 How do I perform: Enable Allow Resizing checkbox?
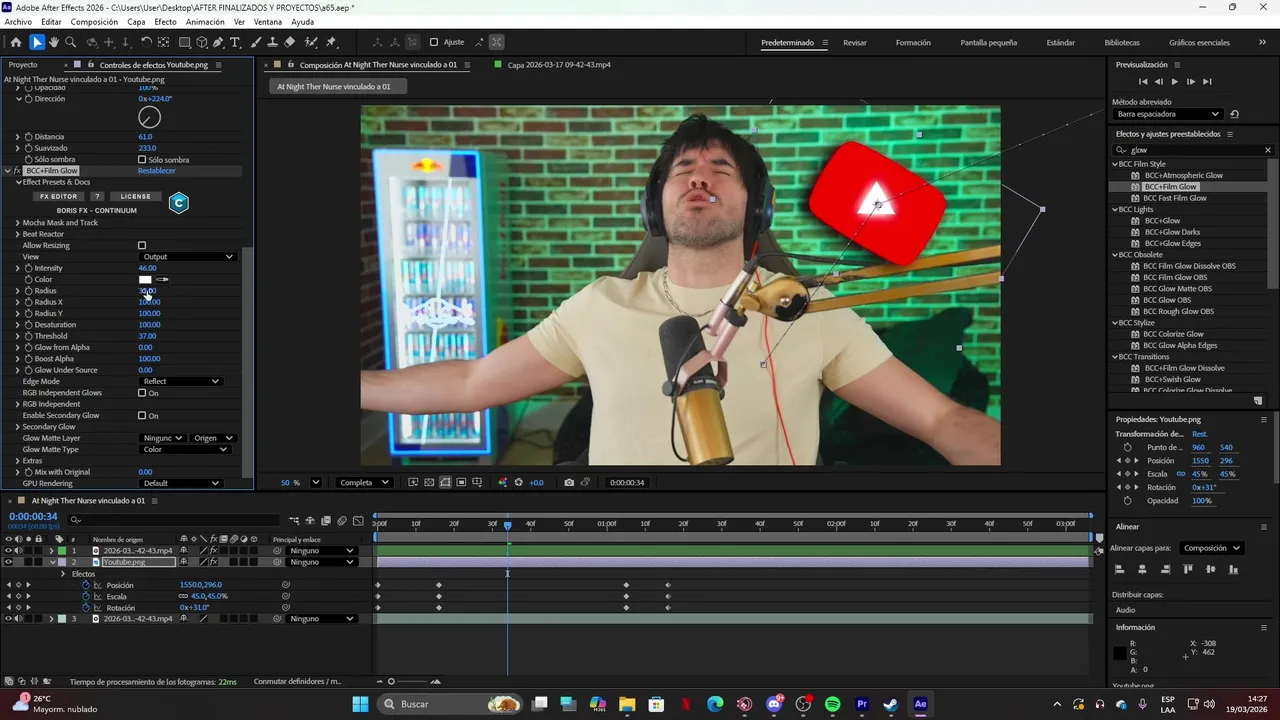point(142,245)
